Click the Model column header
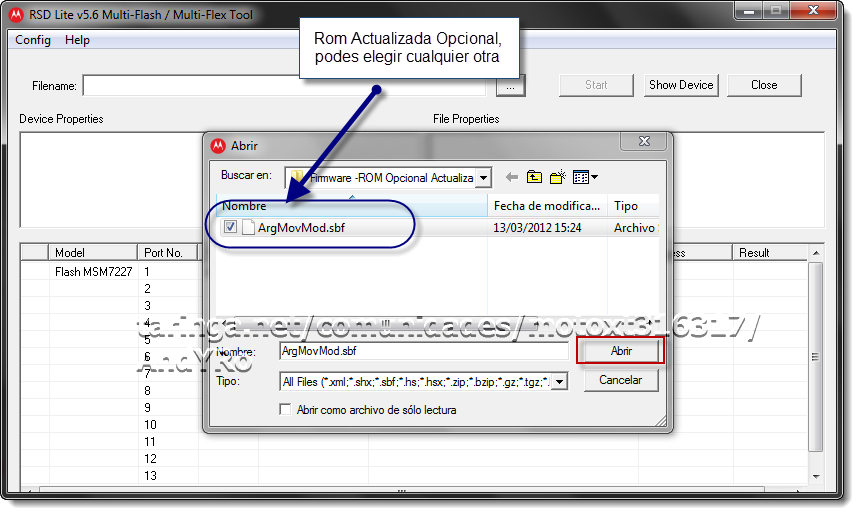The height and width of the screenshot is (515, 859). click(93, 253)
